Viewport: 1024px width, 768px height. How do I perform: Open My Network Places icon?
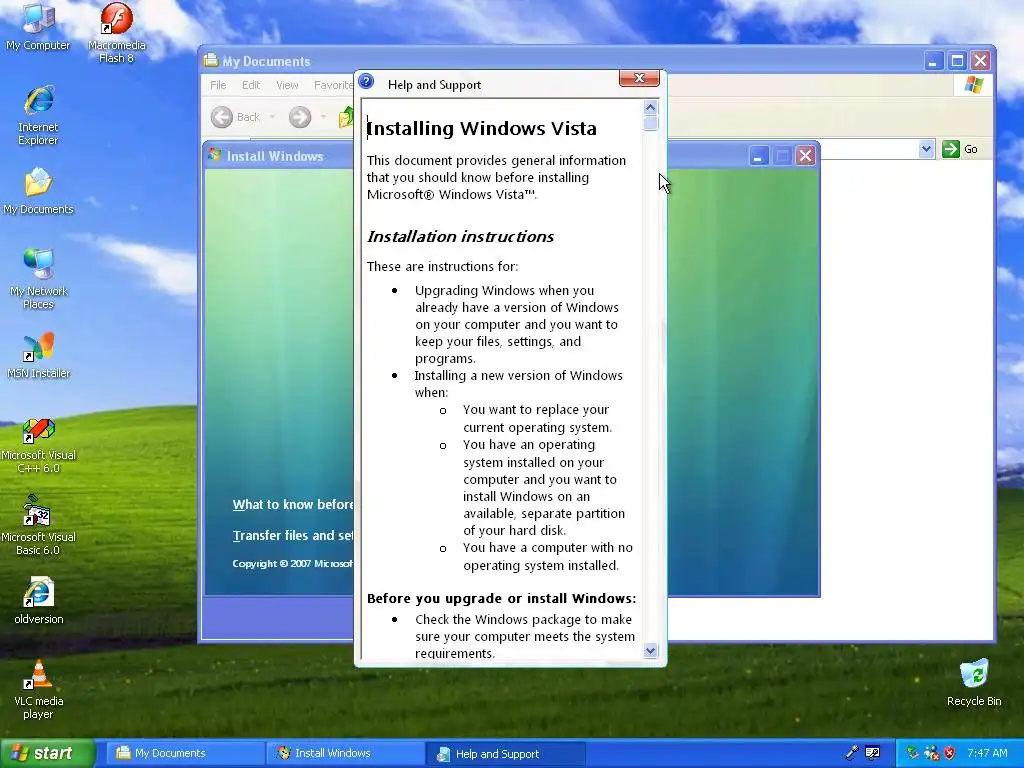pos(38,278)
